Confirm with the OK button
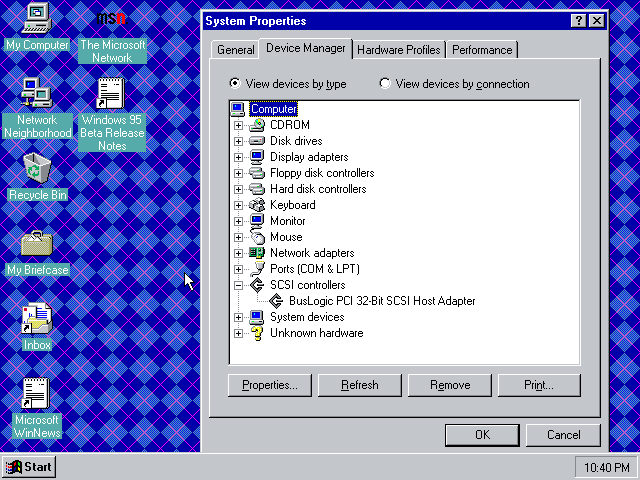The width and height of the screenshot is (640, 480). coord(482,435)
